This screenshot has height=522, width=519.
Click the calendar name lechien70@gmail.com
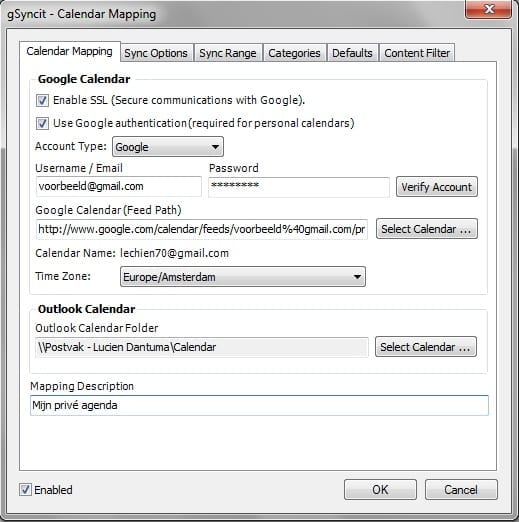click(174, 253)
